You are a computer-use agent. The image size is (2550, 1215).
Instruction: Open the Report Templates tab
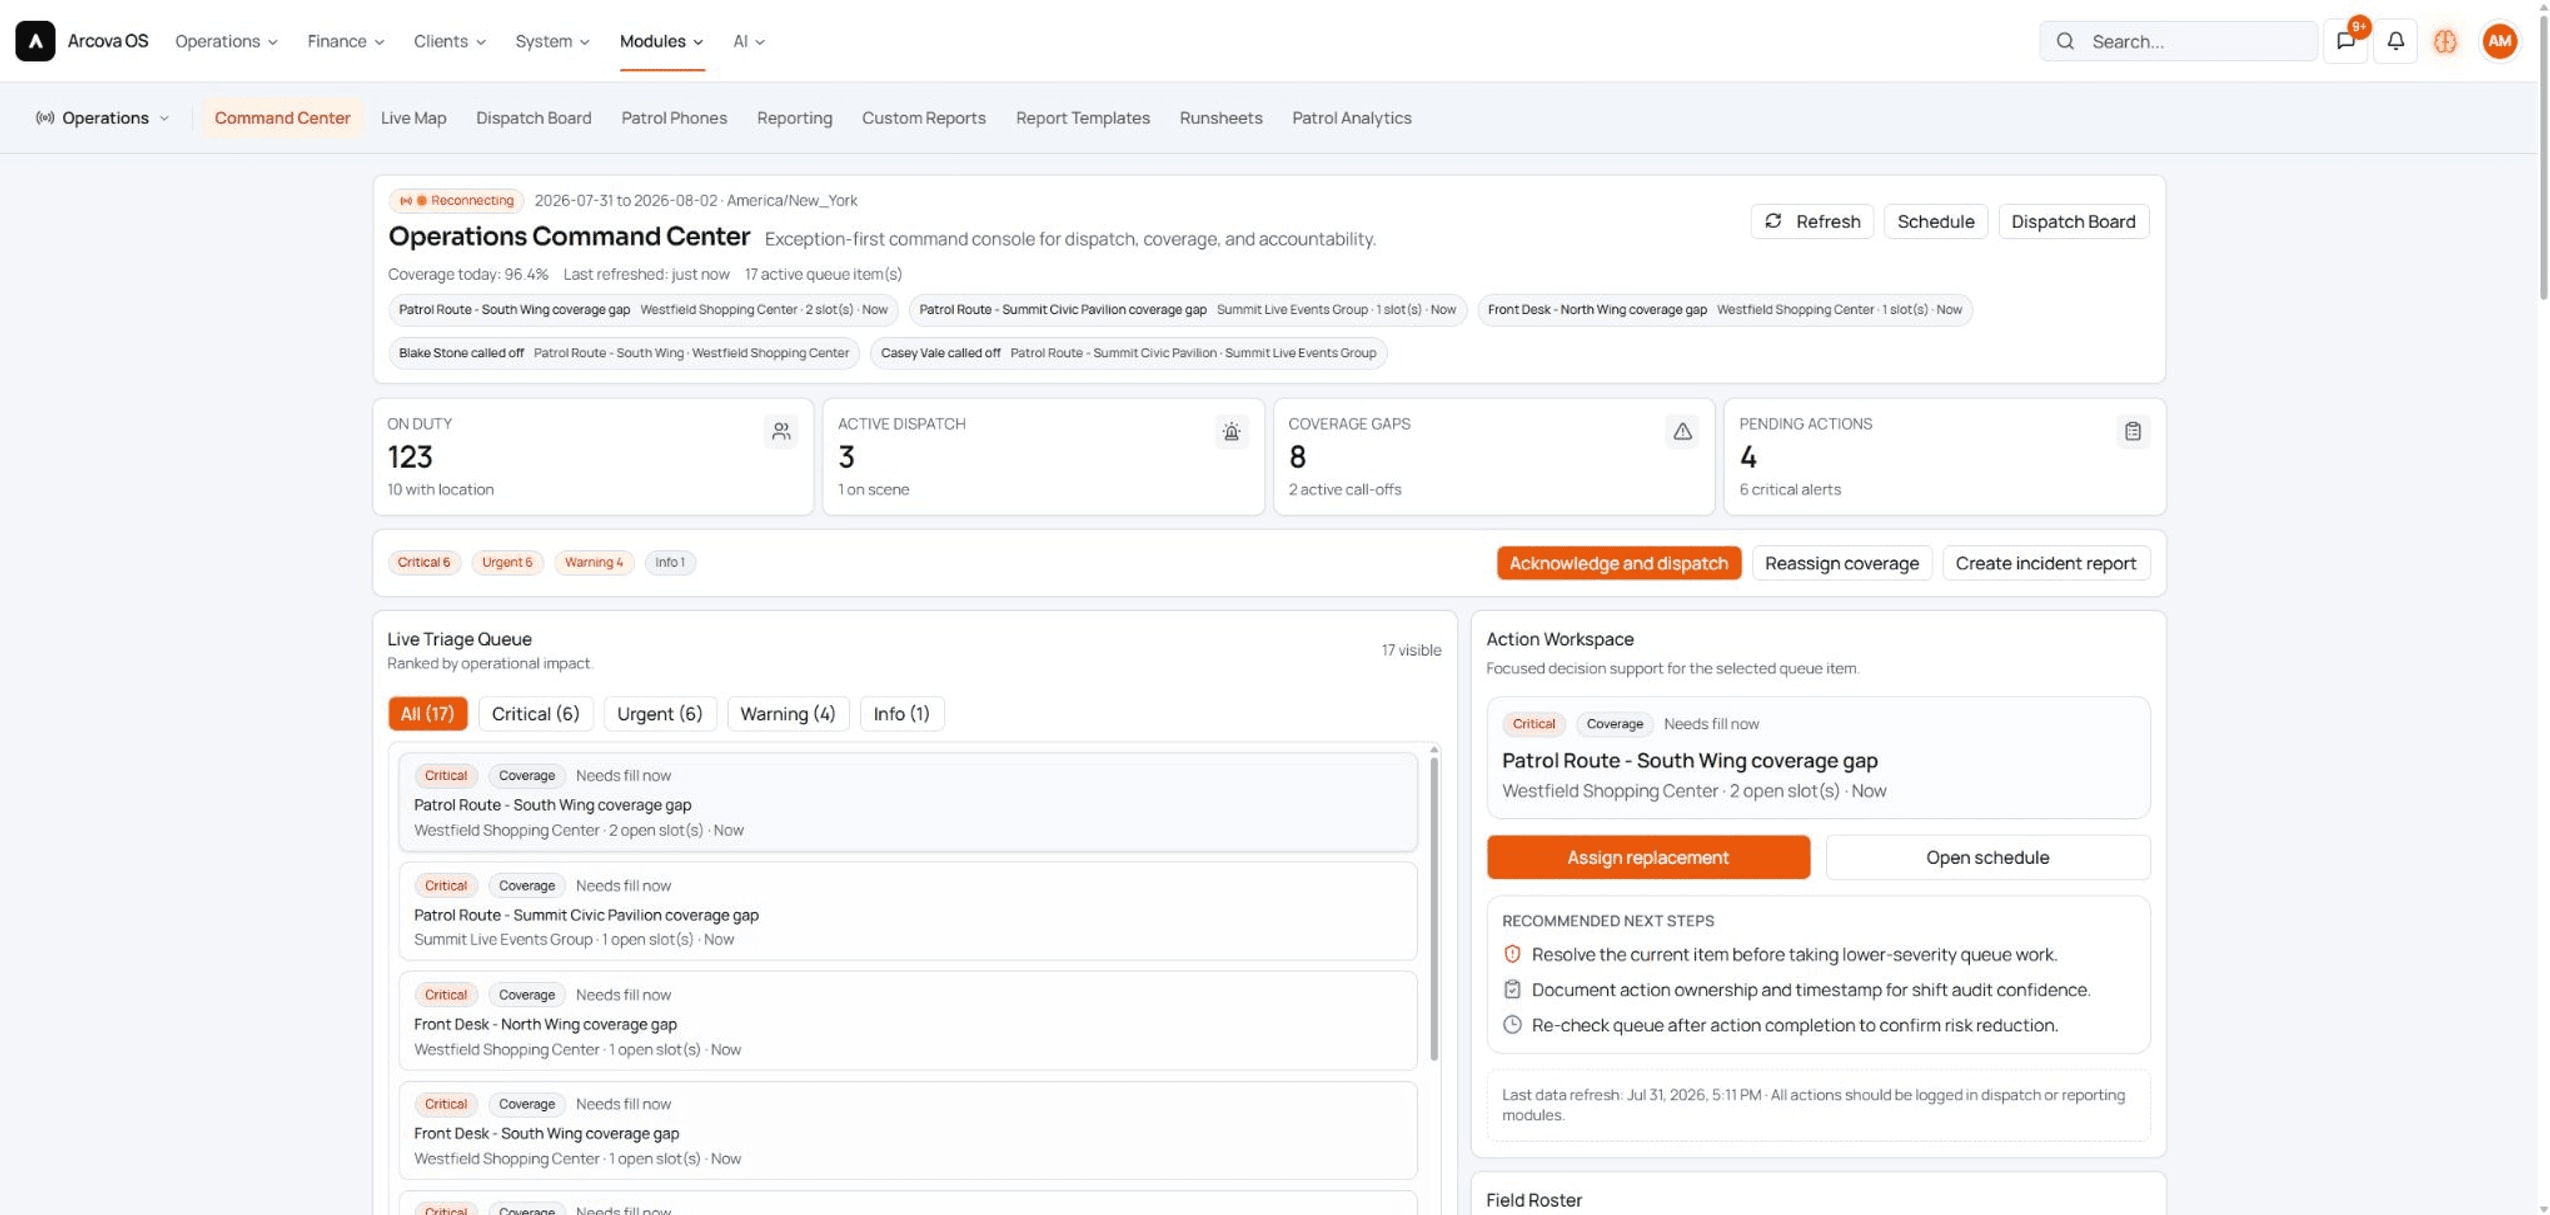1082,118
